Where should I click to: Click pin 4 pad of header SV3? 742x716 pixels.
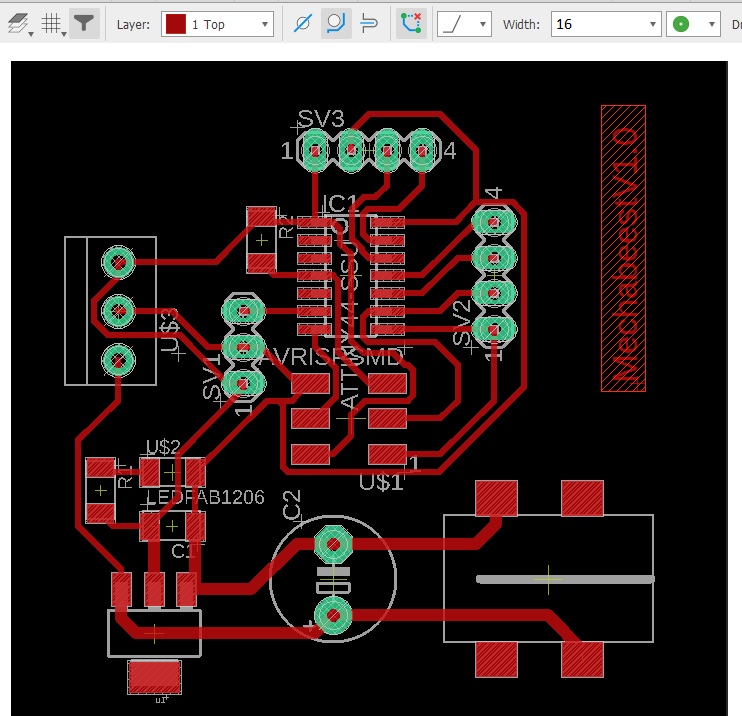pos(423,150)
